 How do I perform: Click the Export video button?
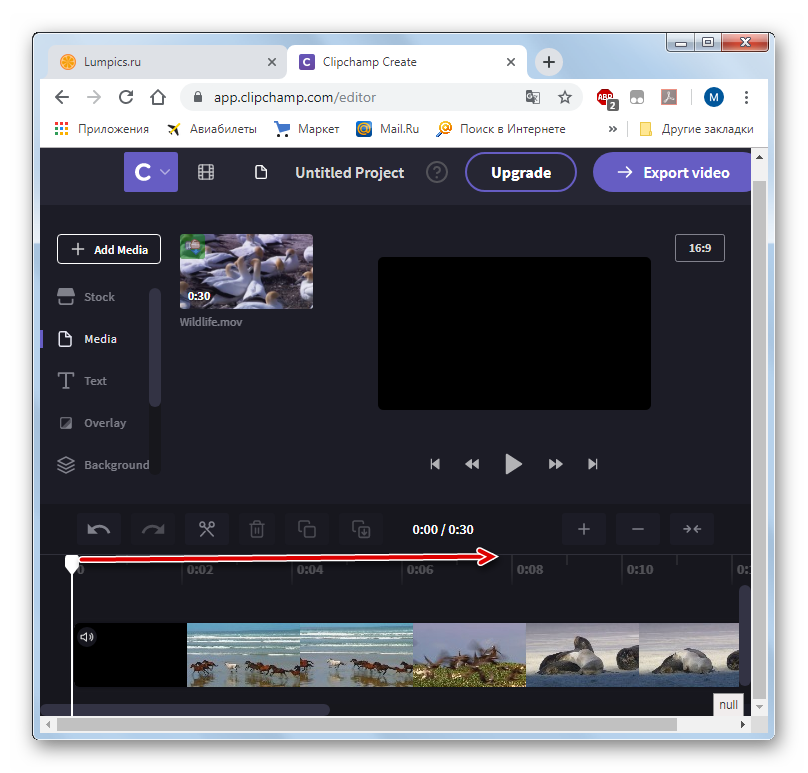pyautogui.click(x=673, y=172)
